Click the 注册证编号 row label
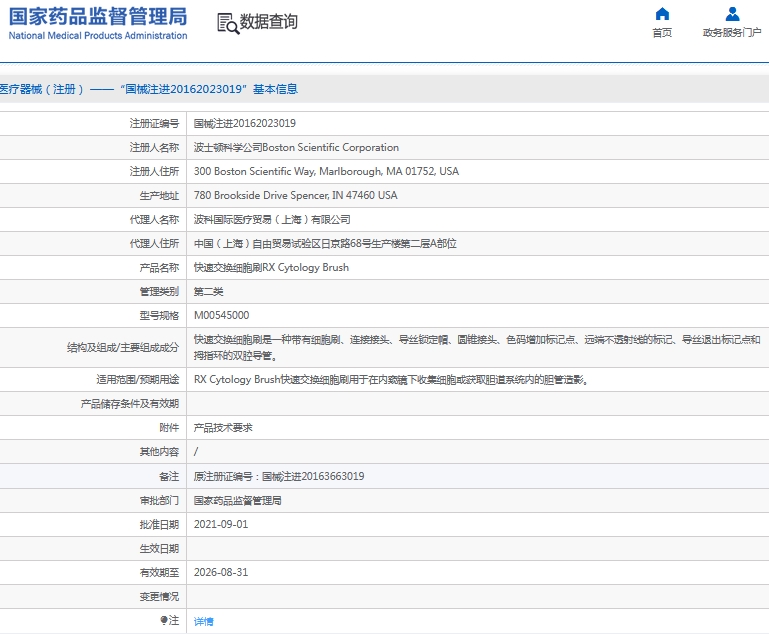This screenshot has height=634, width=769. 154,123
